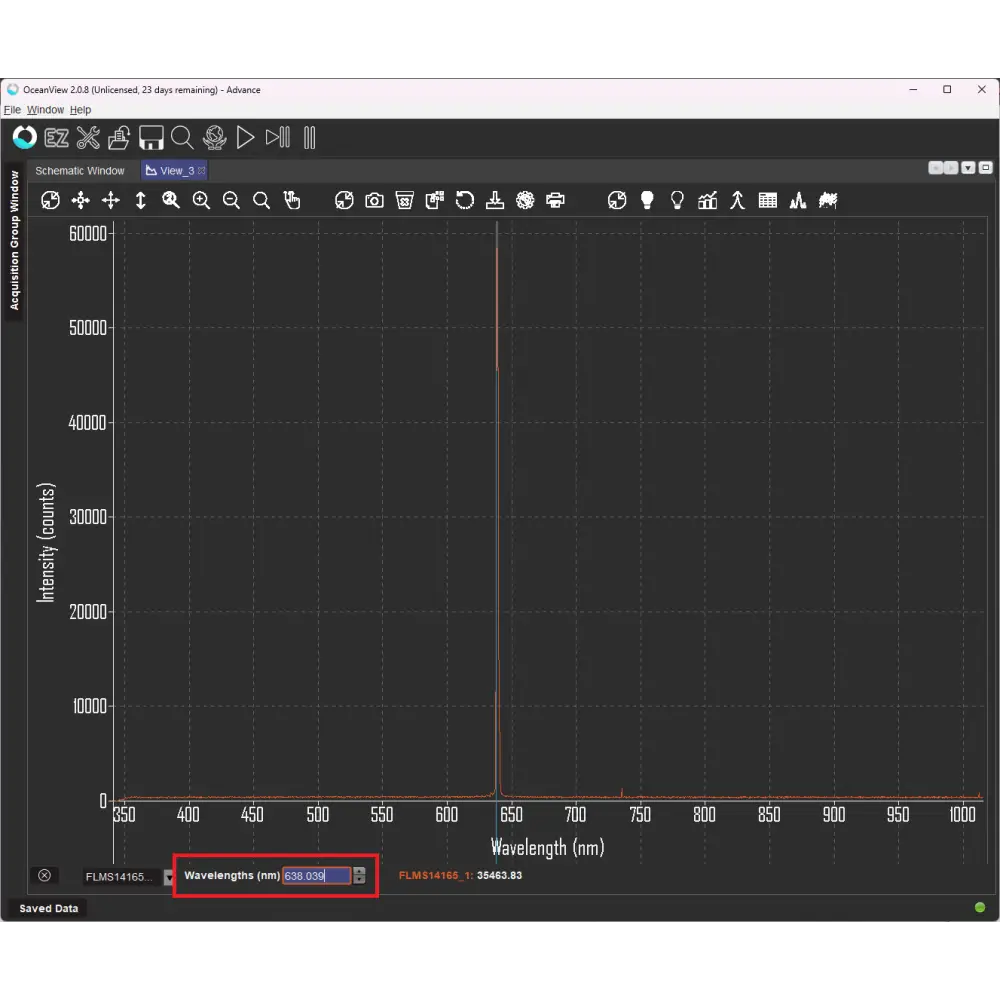Switch to the Schematic Window tab
The image size is (1000, 1000).
pos(80,171)
